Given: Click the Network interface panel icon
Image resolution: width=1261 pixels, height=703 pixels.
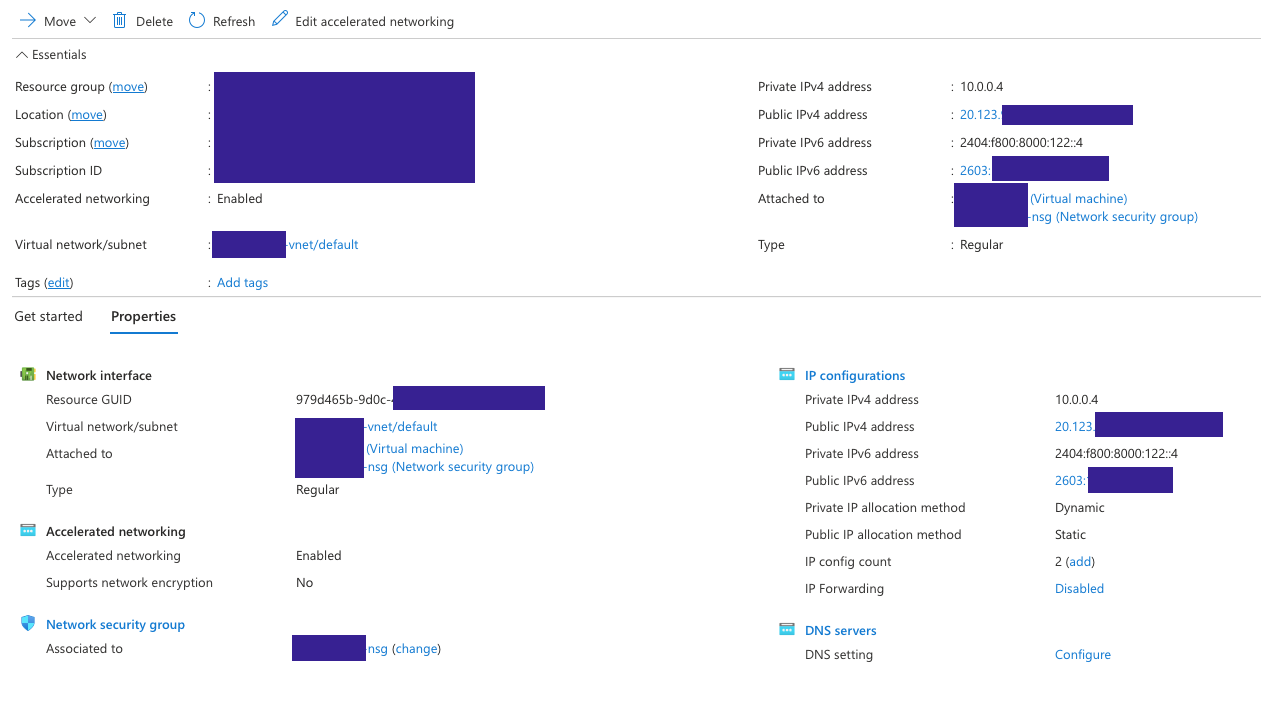Looking at the screenshot, I should click(27, 372).
